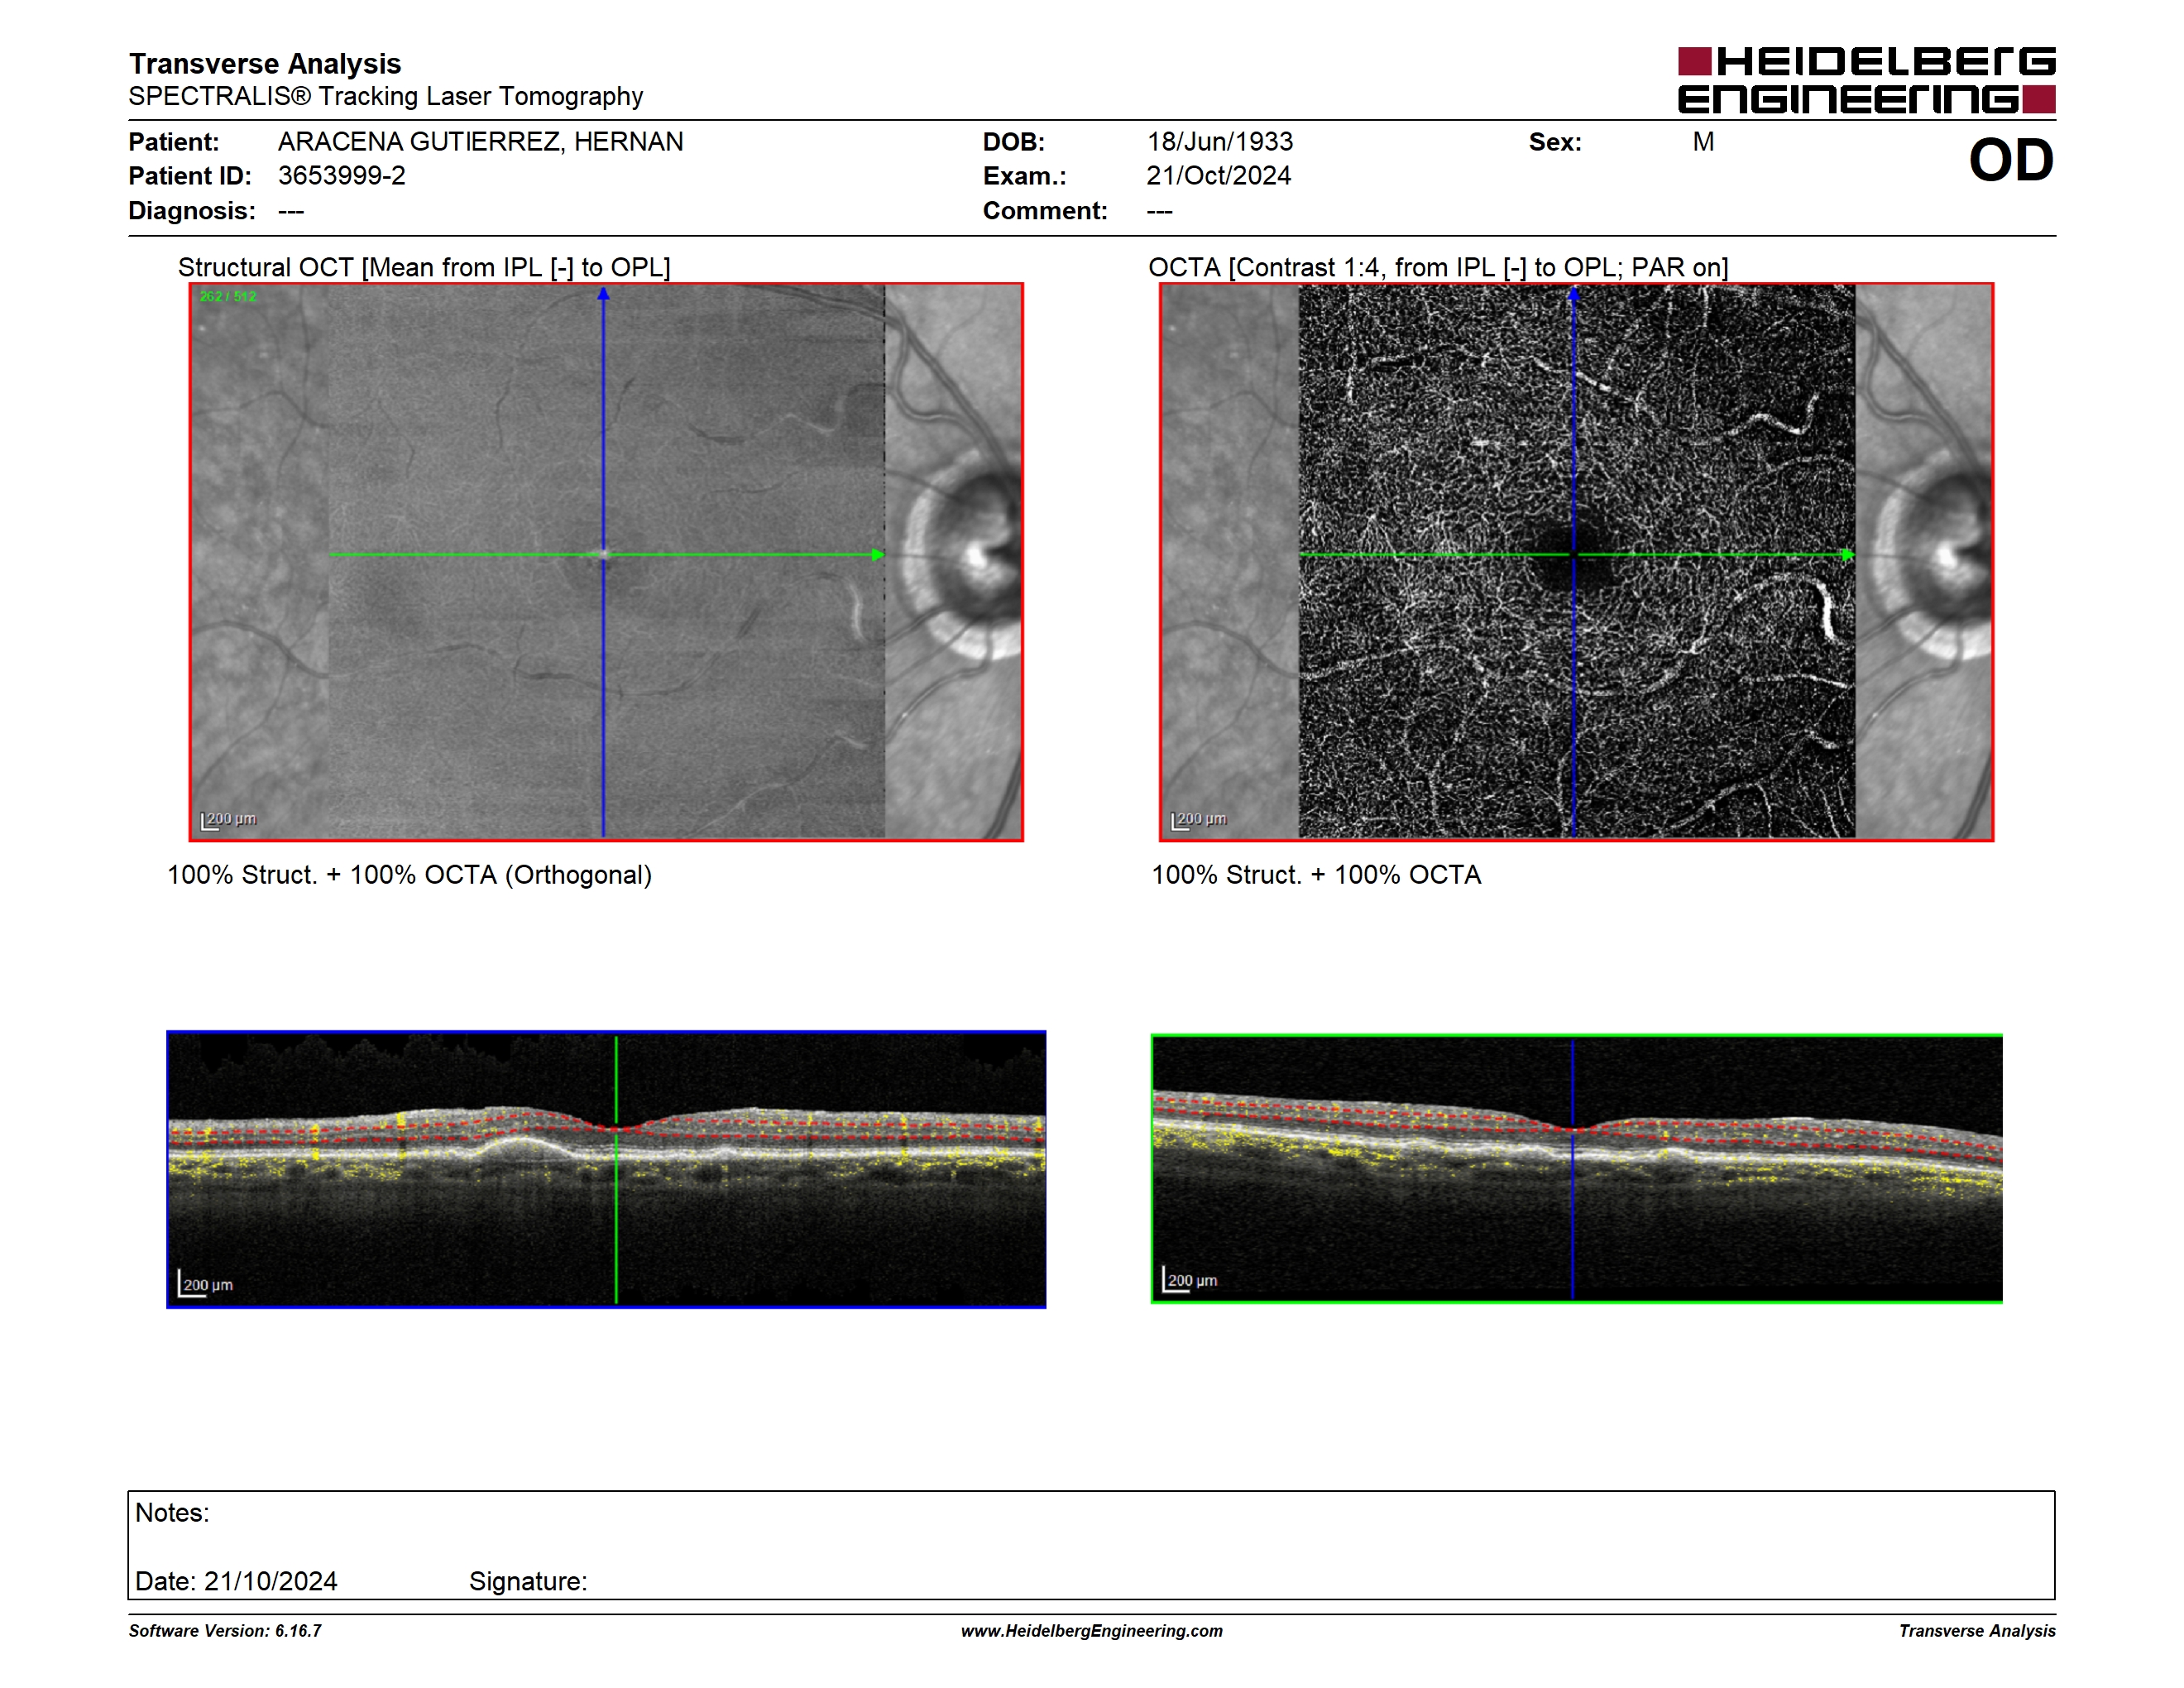Click the green vertical marker in blue-framed B-scan
Viewport: 2184px width, 1688px height.
coord(616,1169)
